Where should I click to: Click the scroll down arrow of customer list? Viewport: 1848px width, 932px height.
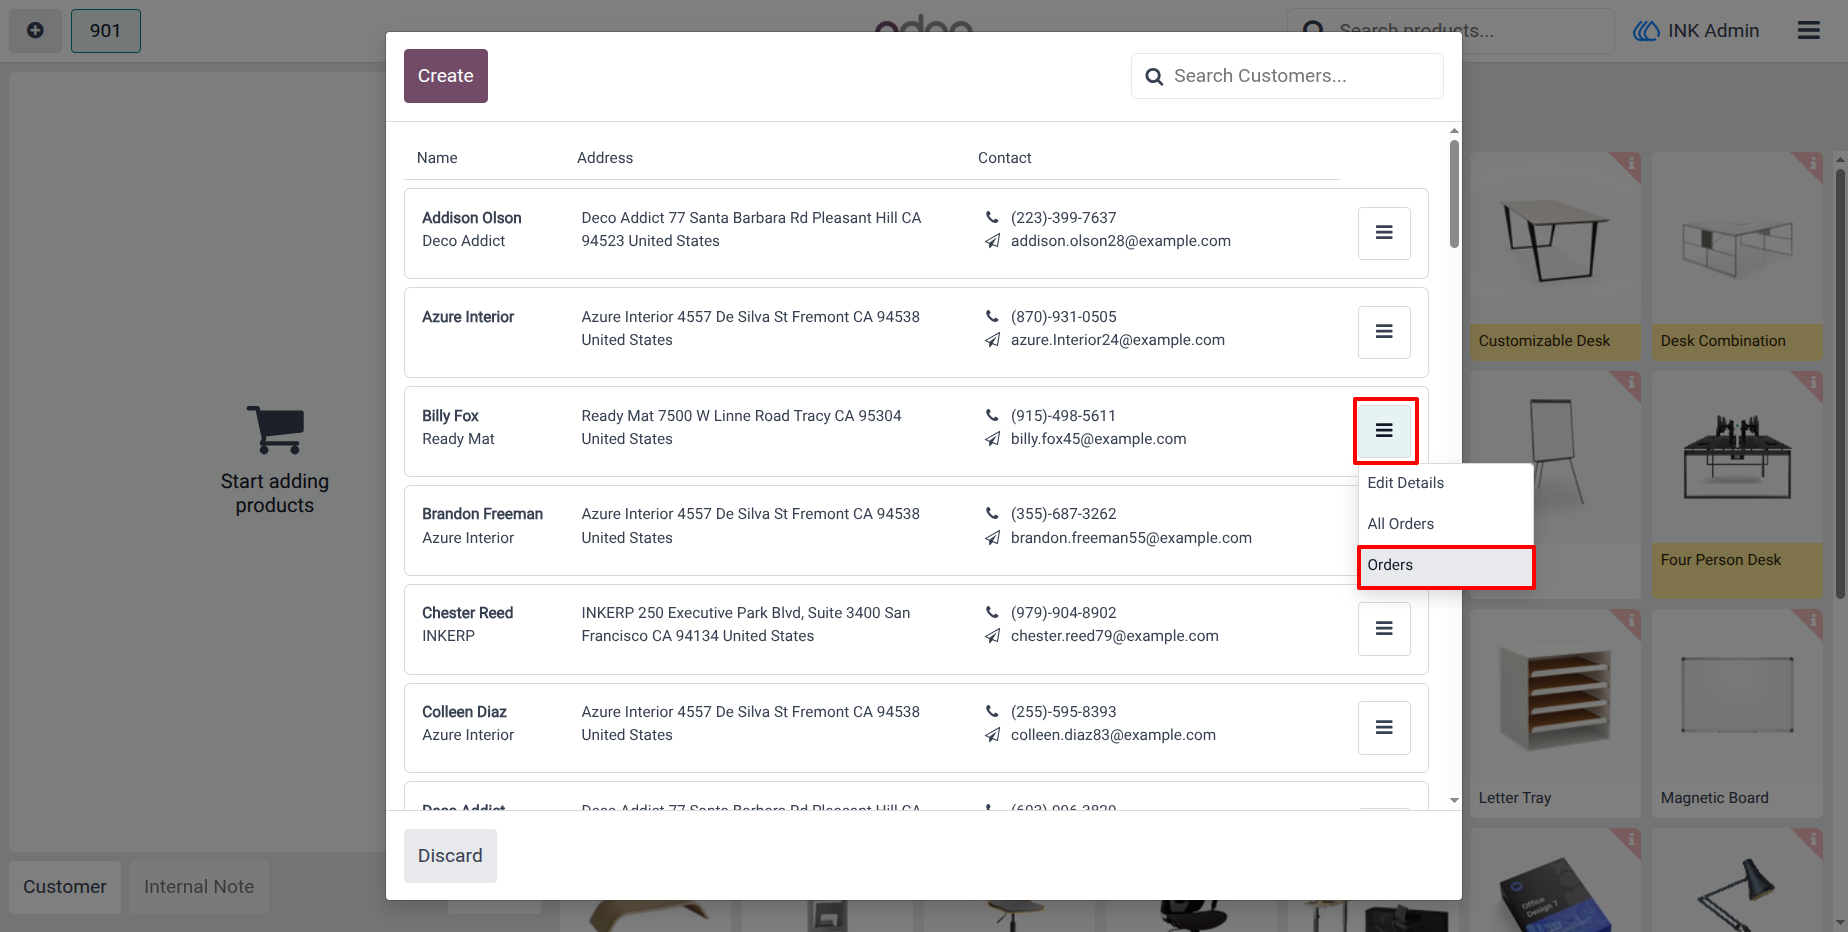tap(1454, 800)
